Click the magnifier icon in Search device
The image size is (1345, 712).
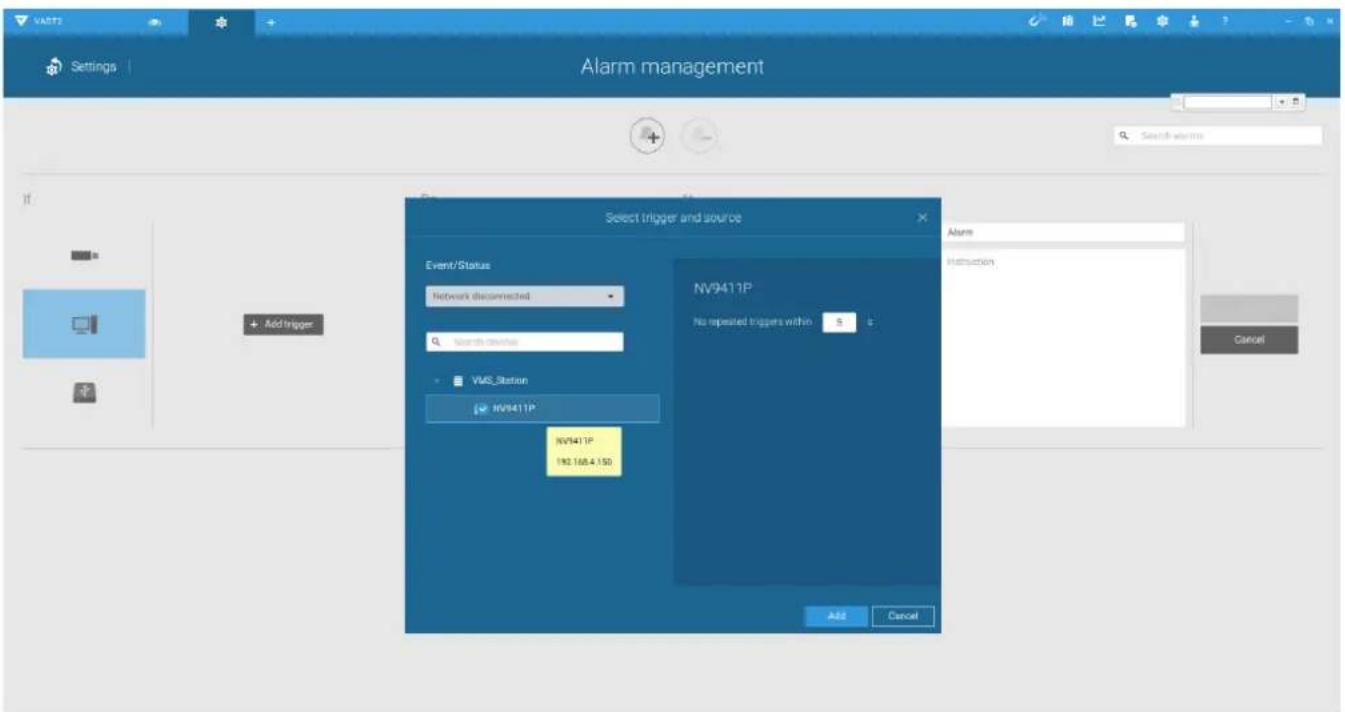437,342
